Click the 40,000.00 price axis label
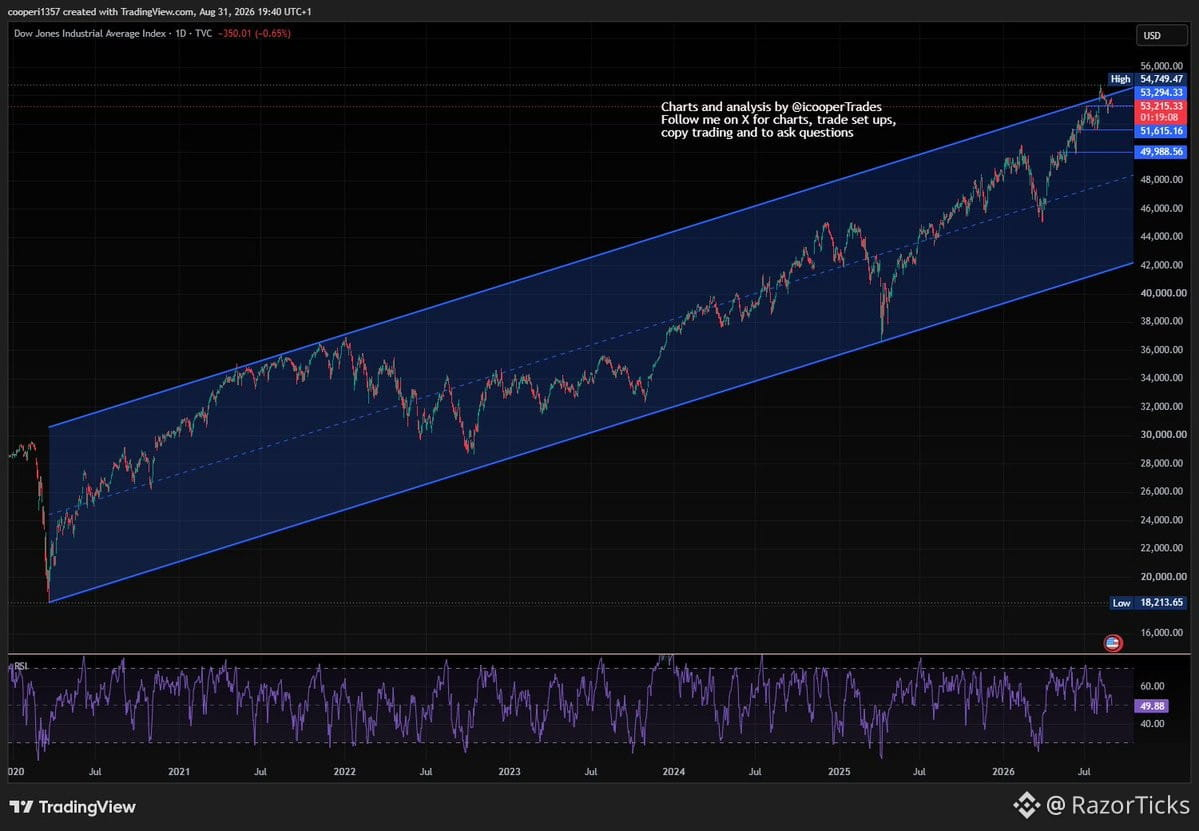This screenshot has width=1199, height=831. [1163, 293]
